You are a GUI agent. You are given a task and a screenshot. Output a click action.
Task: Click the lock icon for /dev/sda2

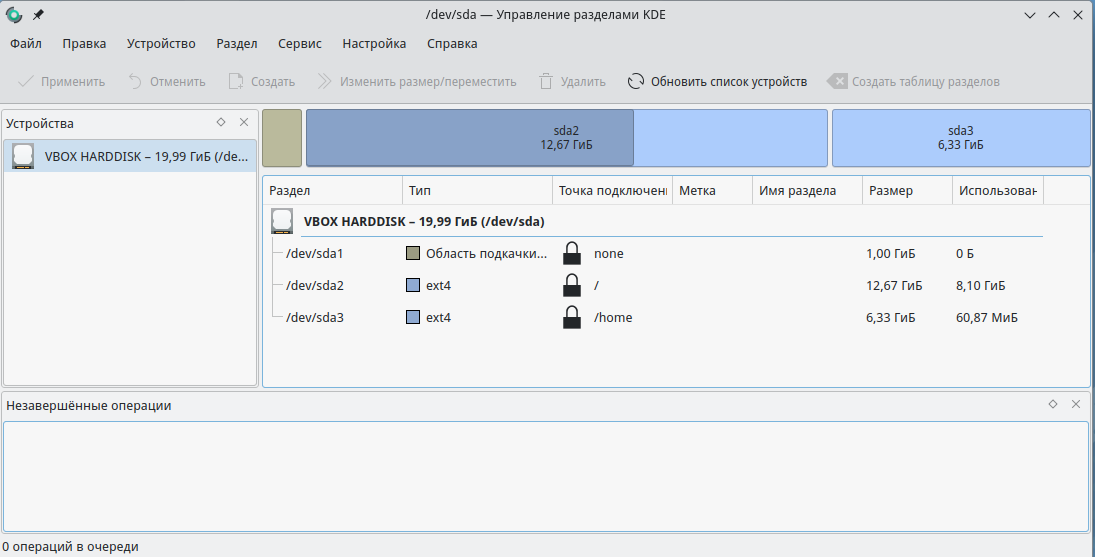click(x=571, y=286)
